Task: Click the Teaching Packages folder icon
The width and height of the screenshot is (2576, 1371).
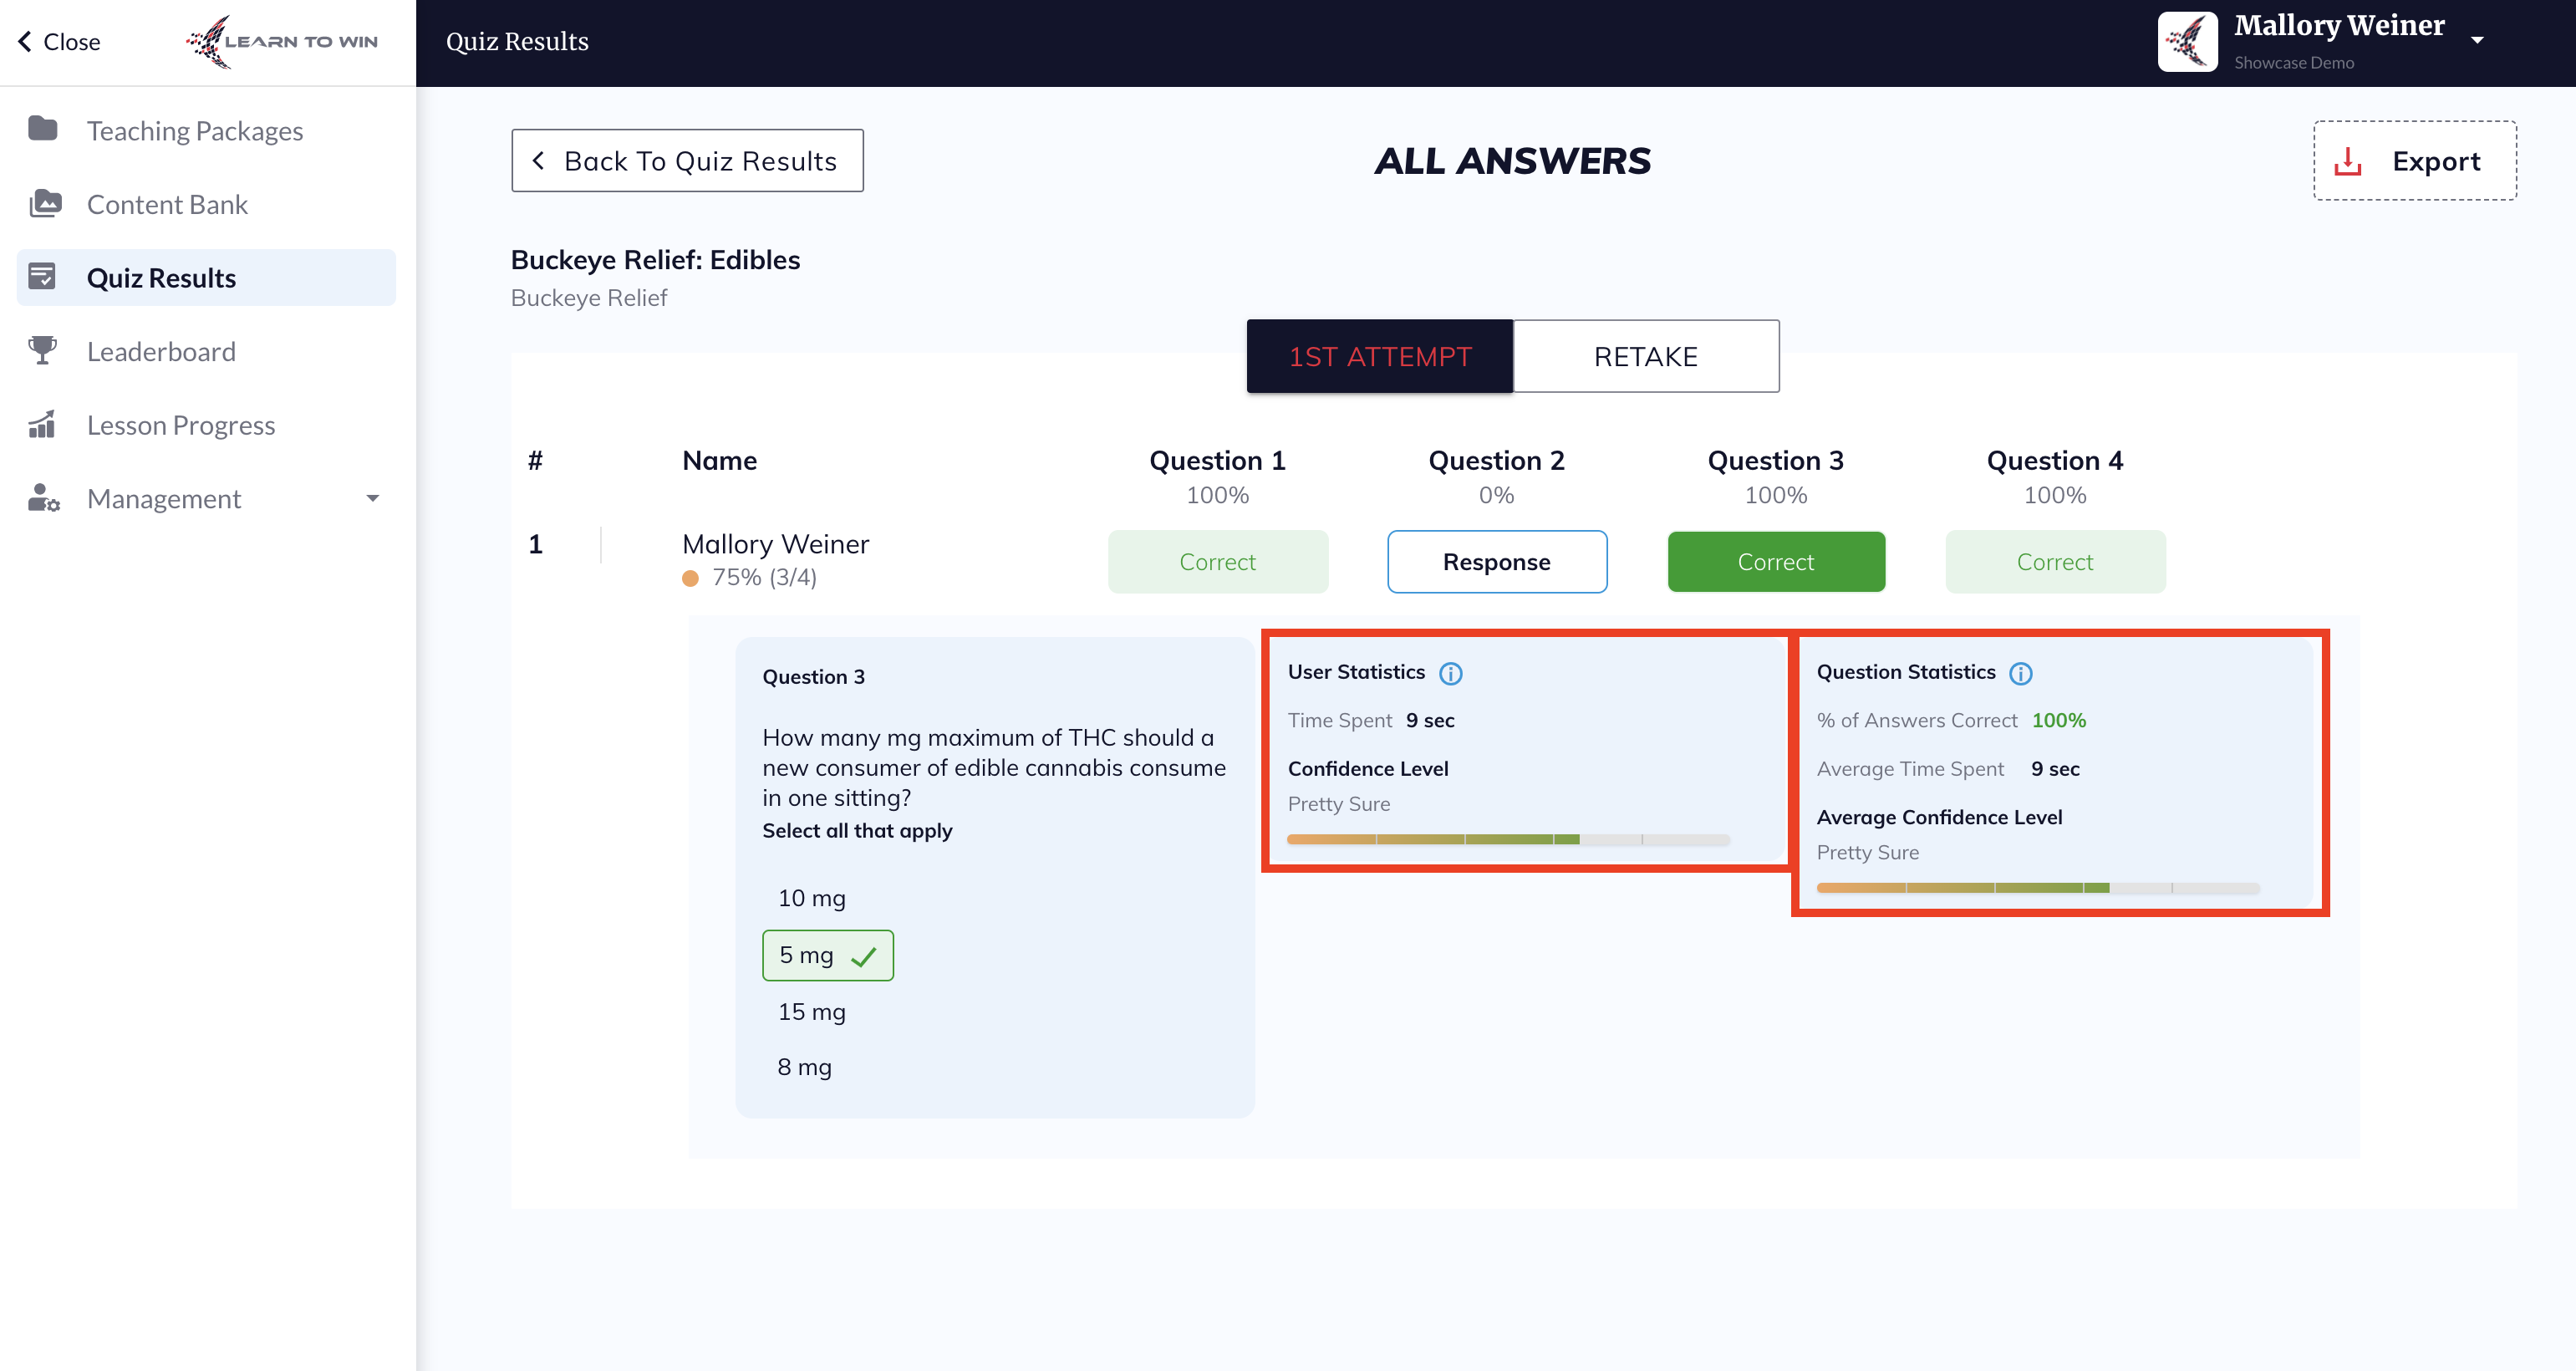Action: (x=43, y=129)
